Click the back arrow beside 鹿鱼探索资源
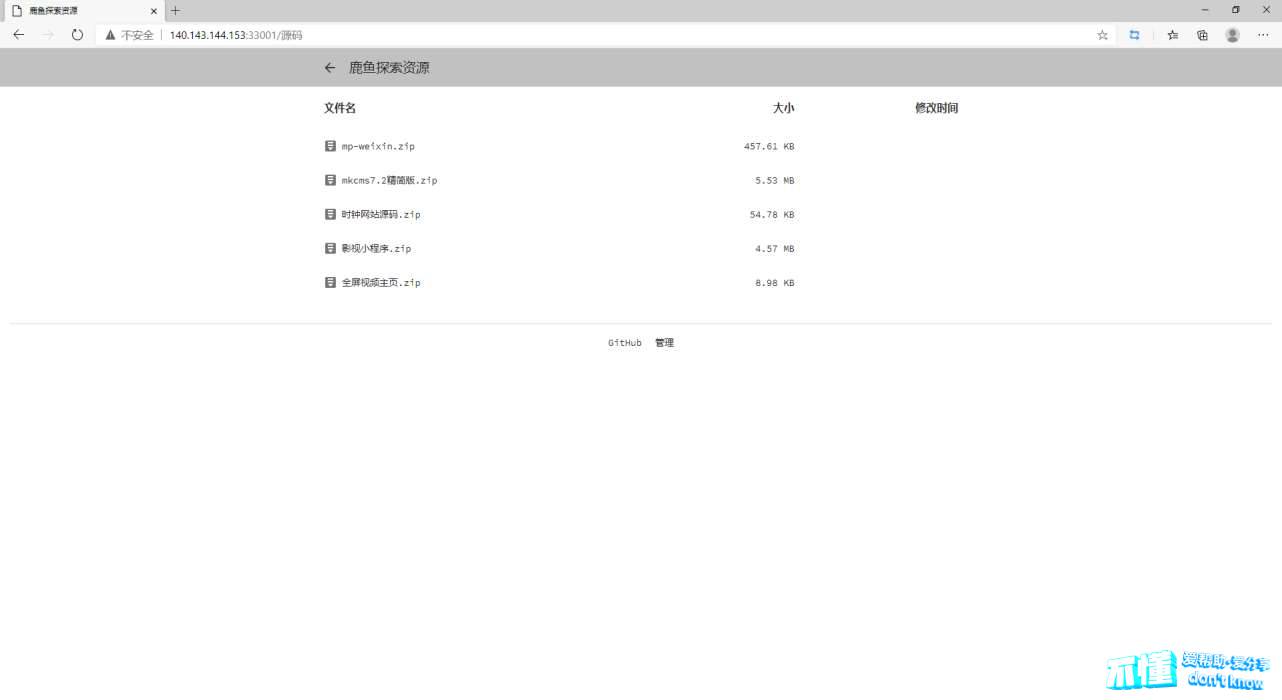Screen dimensions: 1282x700 pyautogui.click(x=330, y=68)
